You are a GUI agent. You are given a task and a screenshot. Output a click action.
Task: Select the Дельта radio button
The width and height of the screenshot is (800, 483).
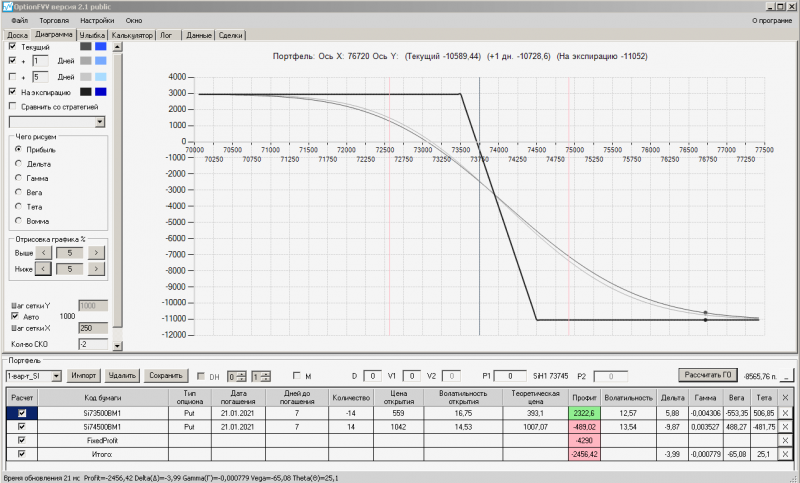[18, 164]
